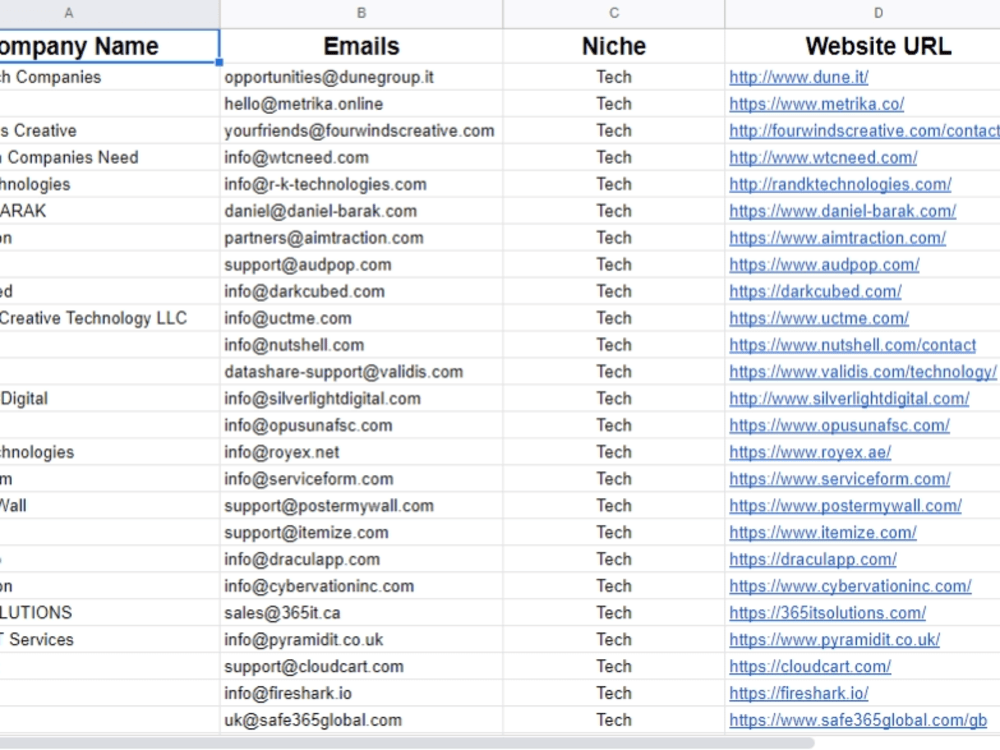Image resolution: width=1000 pixels, height=750 pixels.
Task: Select column C header
Action: click(x=614, y=13)
